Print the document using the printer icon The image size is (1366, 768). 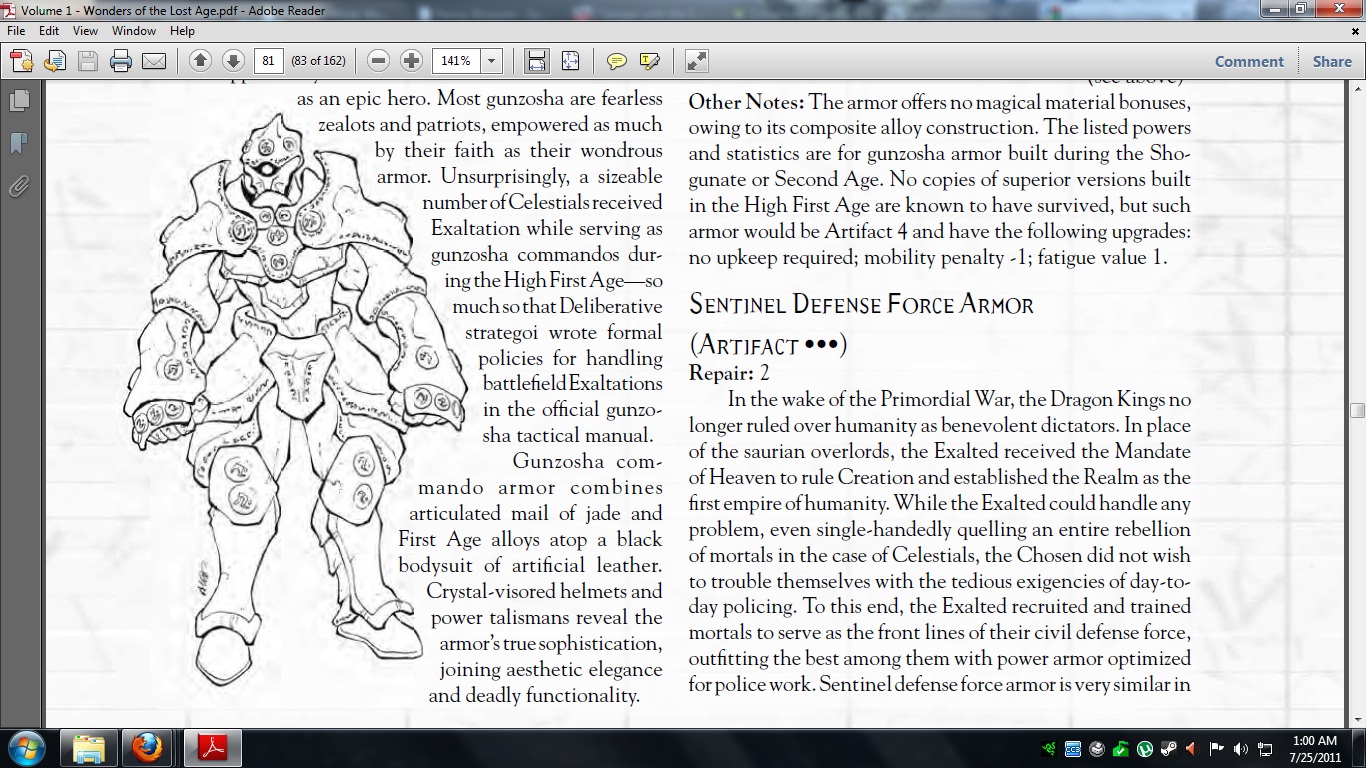coord(121,61)
